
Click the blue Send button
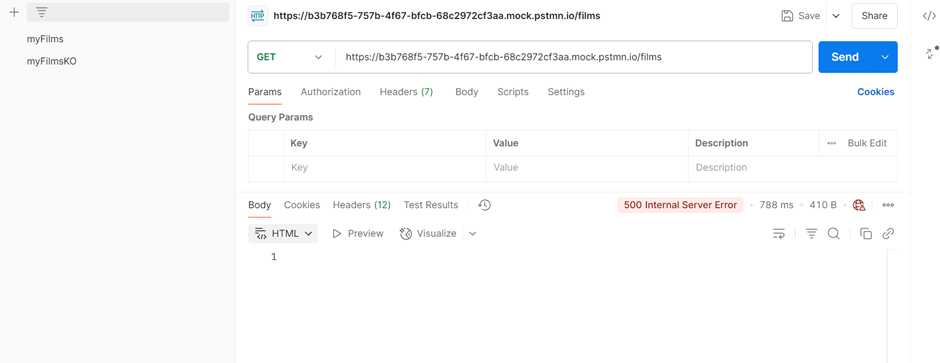coord(845,57)
